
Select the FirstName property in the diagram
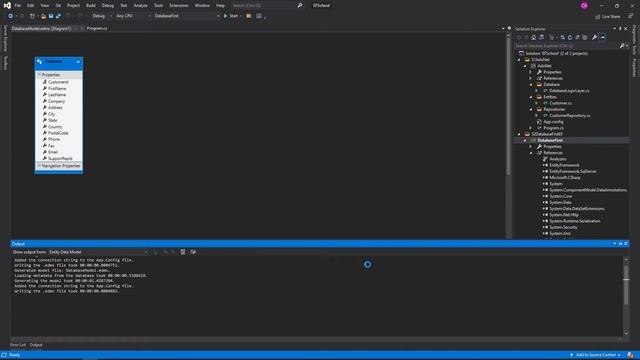[x=57, y=89]
